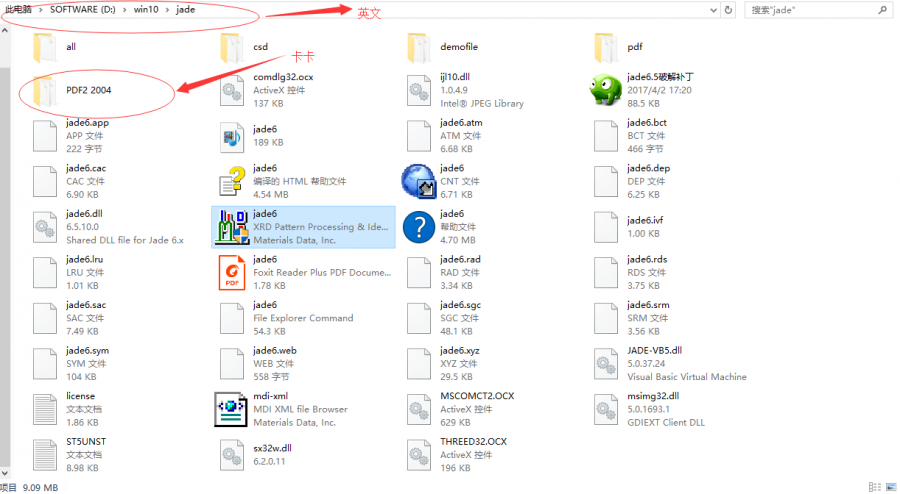
Task: Expand the chevron after win10
Action: coord(167,10)
